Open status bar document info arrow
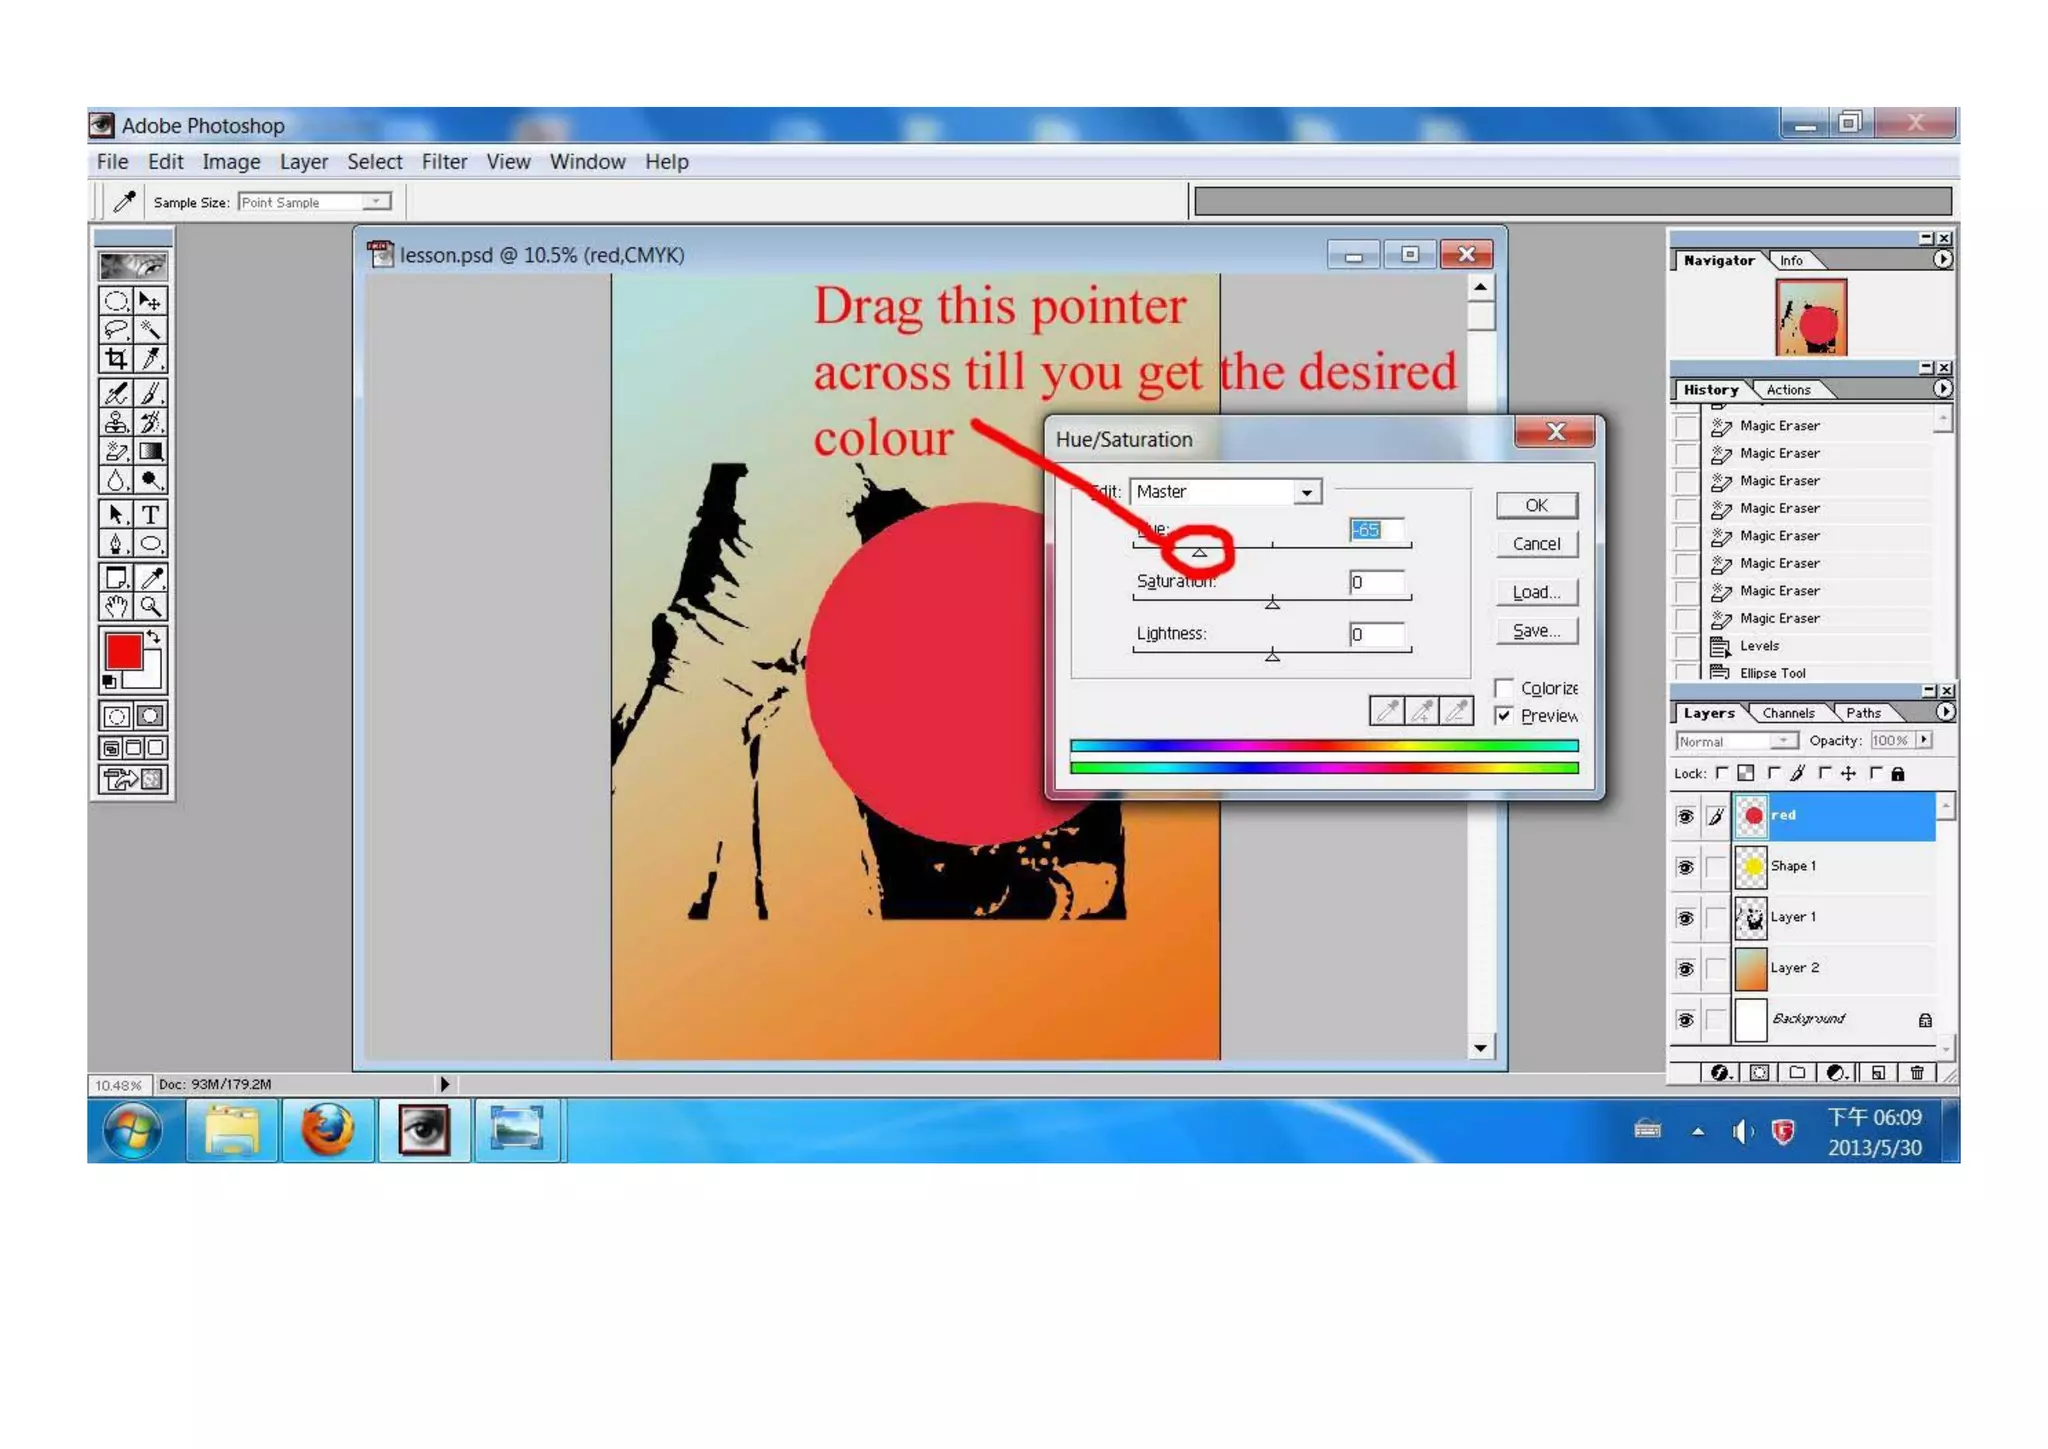This screenshot has height=1449, width=2048. click(444, 1083)
